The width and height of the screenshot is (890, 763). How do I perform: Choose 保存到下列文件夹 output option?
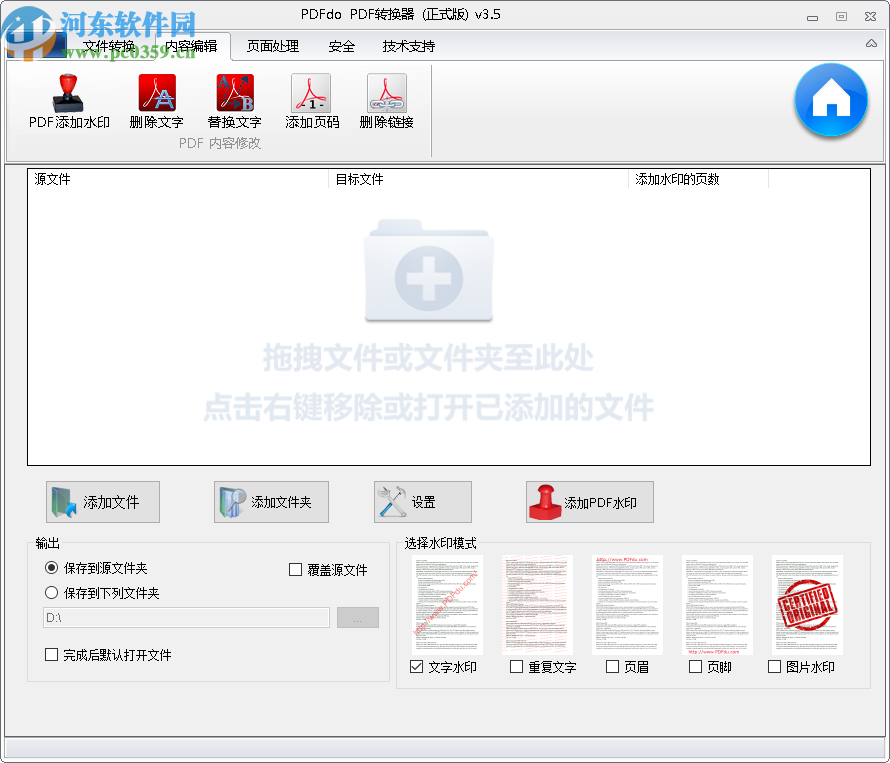tap(51, 592)
